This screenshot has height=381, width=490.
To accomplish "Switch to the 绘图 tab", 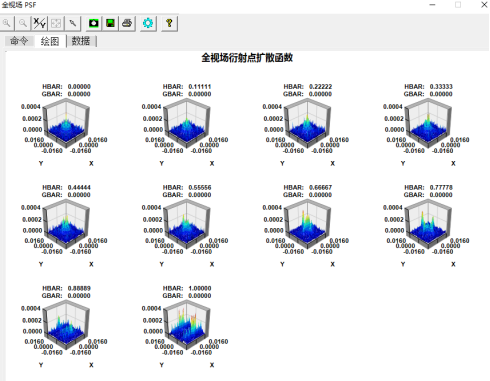I will click(x=50, y=41).
